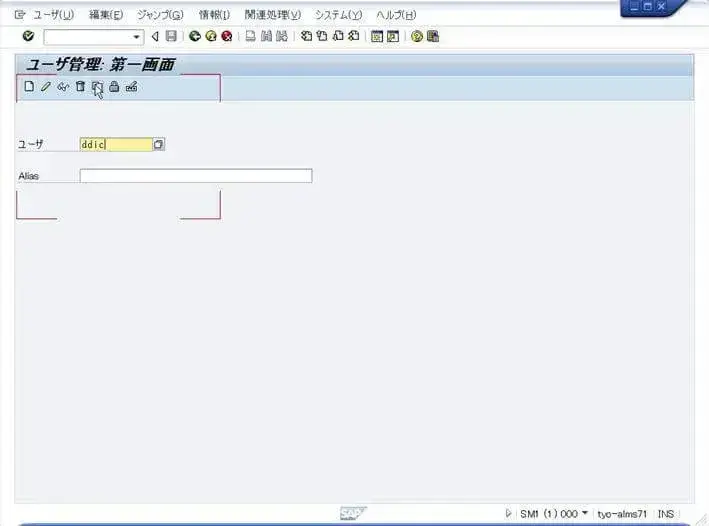The image size is (709, 526).
Task: Close the SAP window
Action: click(x=661, y=6)
